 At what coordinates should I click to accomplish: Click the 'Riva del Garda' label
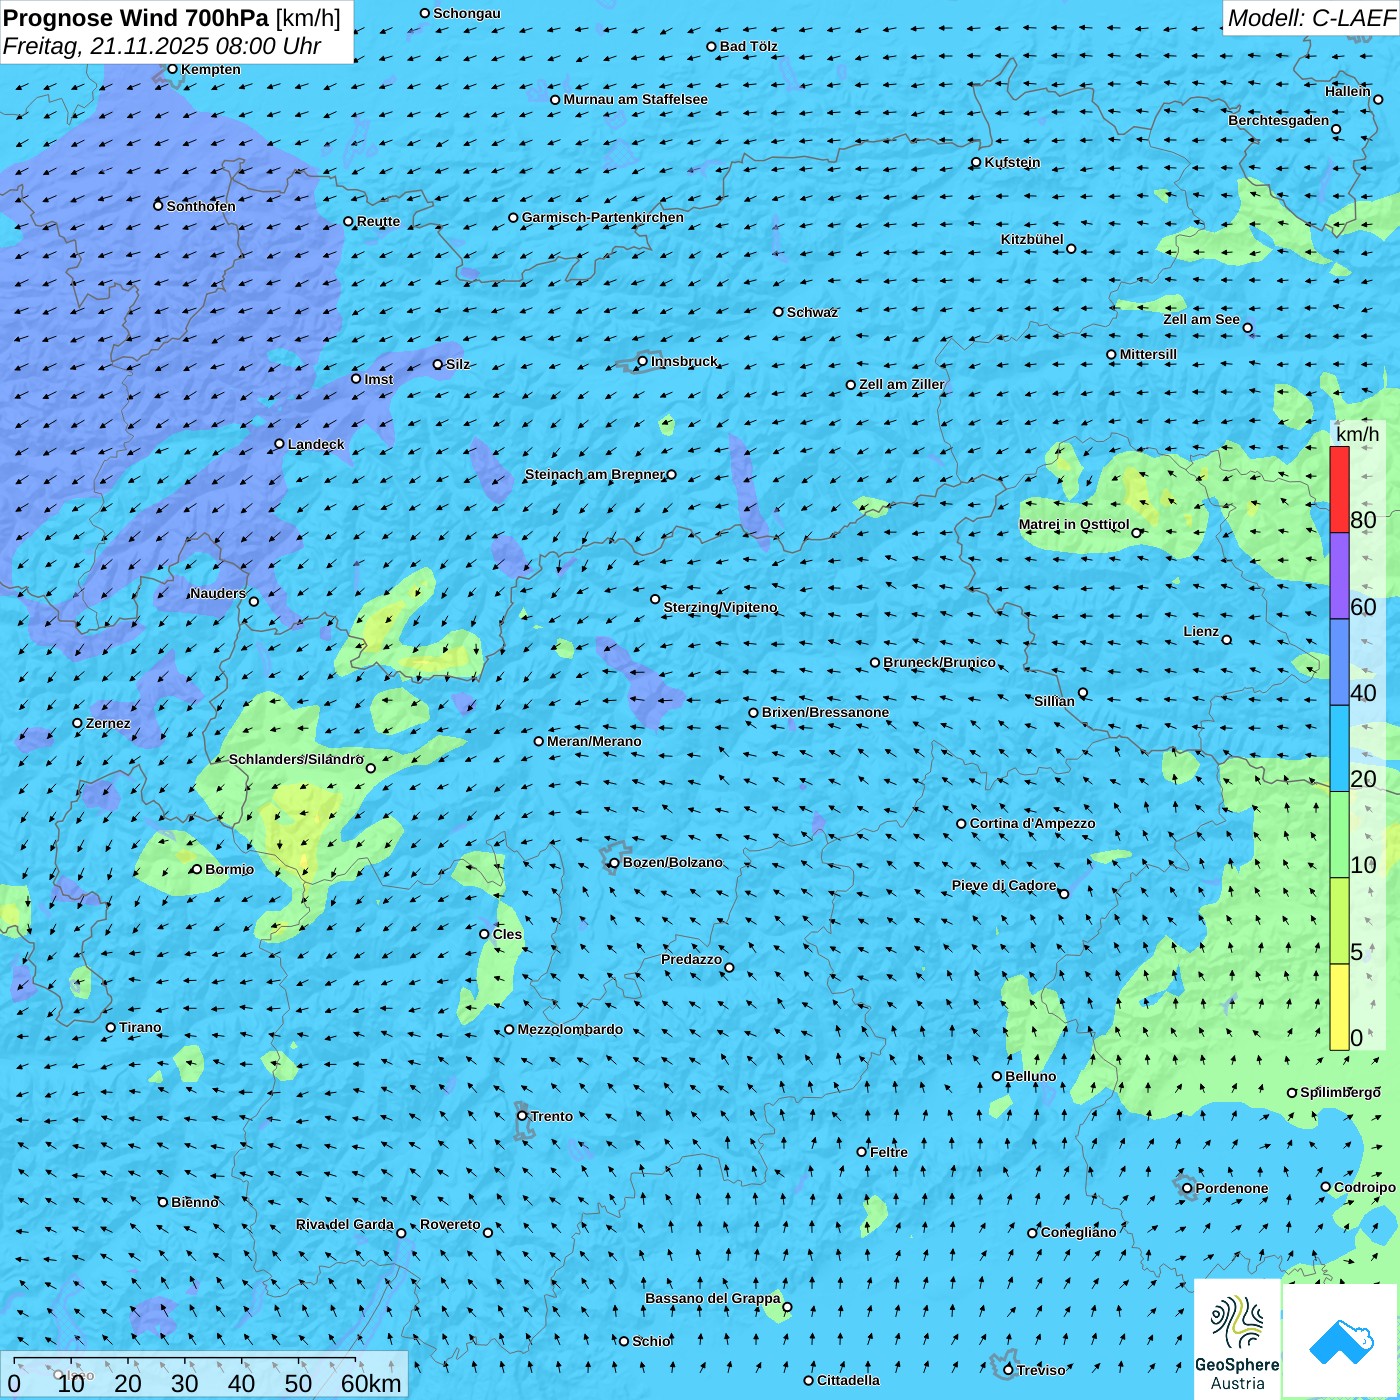(345, 1224)
